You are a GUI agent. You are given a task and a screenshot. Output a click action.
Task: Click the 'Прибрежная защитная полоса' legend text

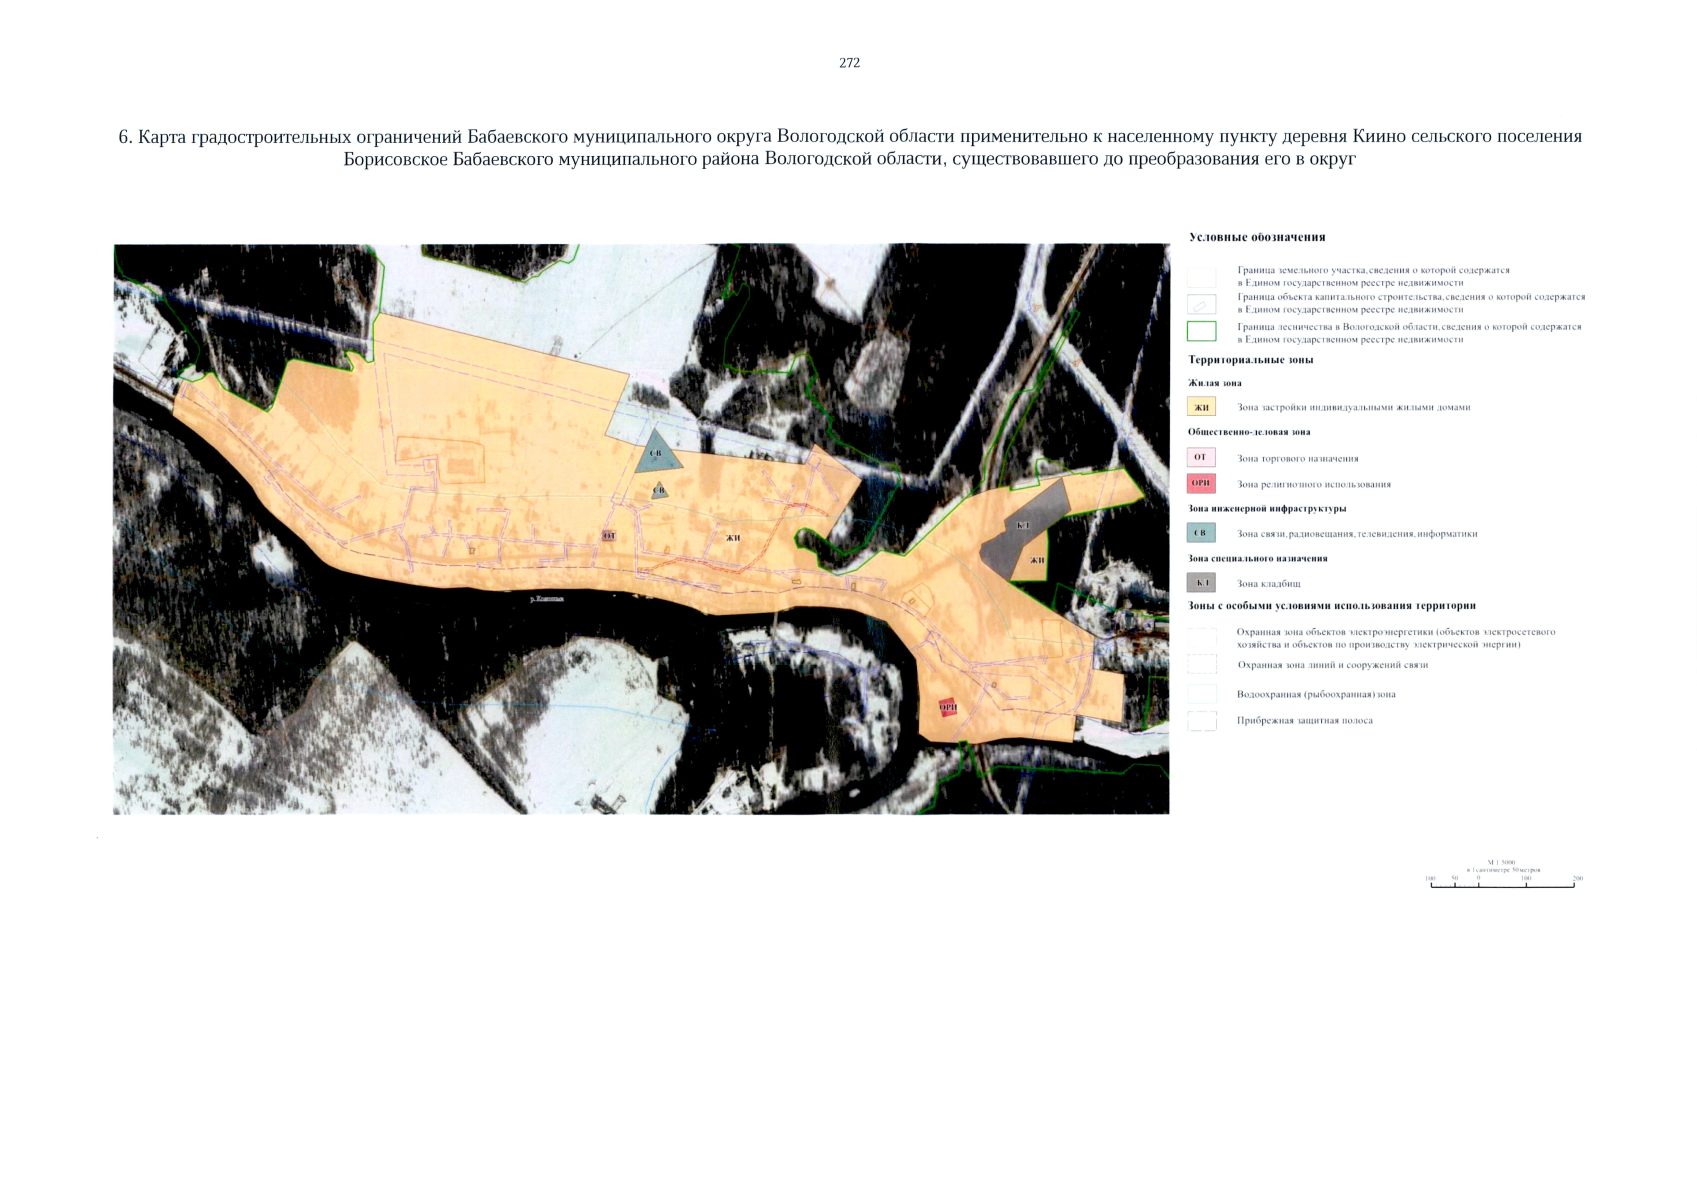tap(1304, 721)
